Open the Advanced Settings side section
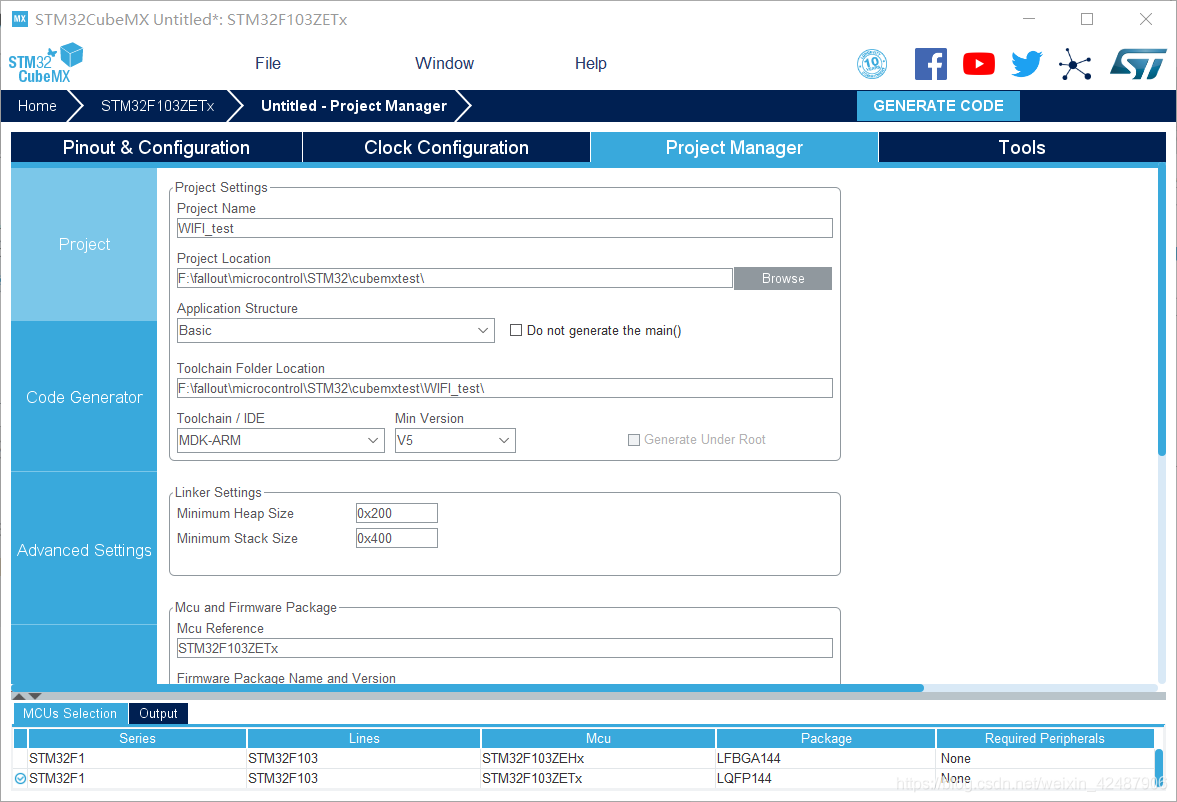1177x802 pixels. 84,550
